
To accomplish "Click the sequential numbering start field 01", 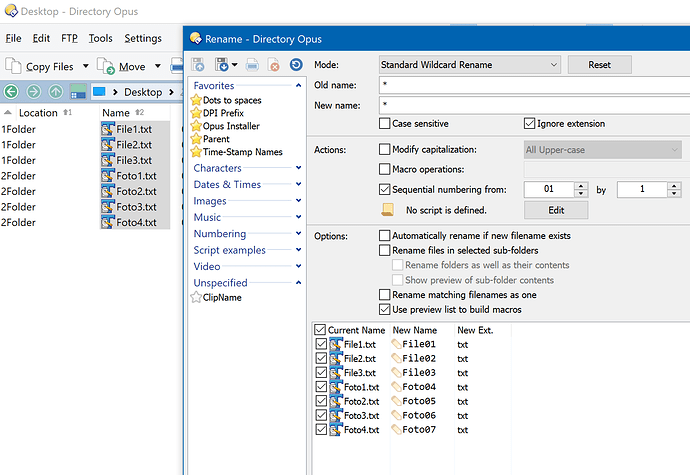I will pos(549,189).
